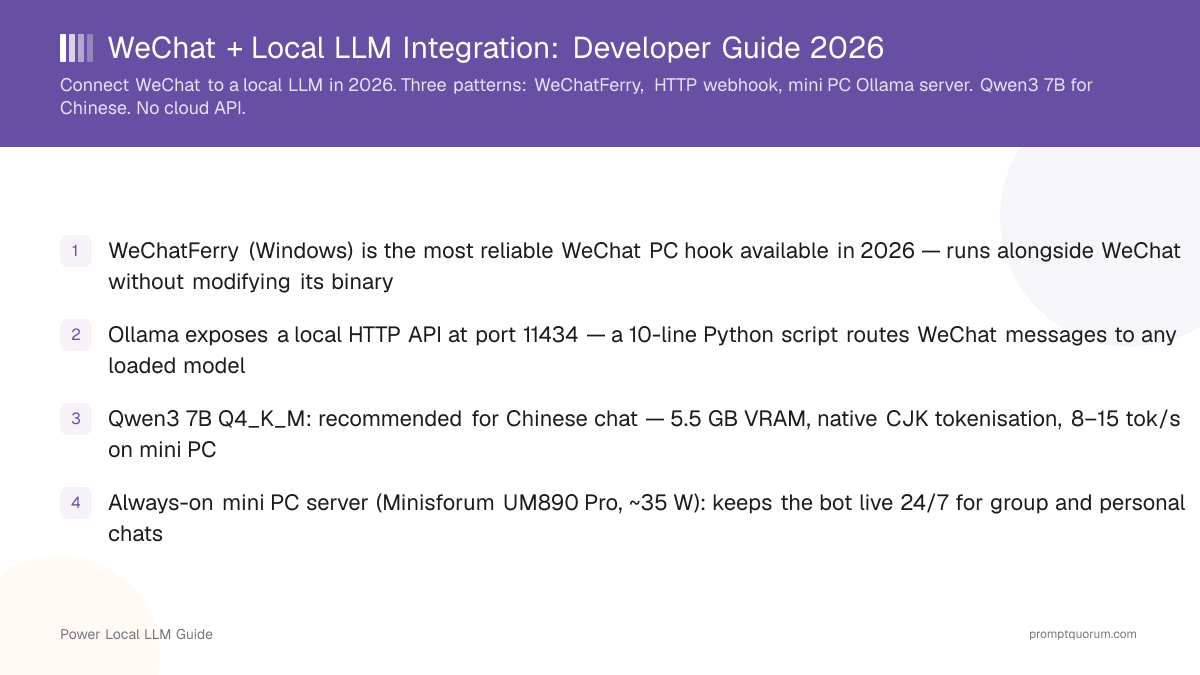The height and width of the screenshot is (675, 1200).
Task: Click the subtitle starting 'Connect WeChat to a local LLM'
Action: (576, 96)
